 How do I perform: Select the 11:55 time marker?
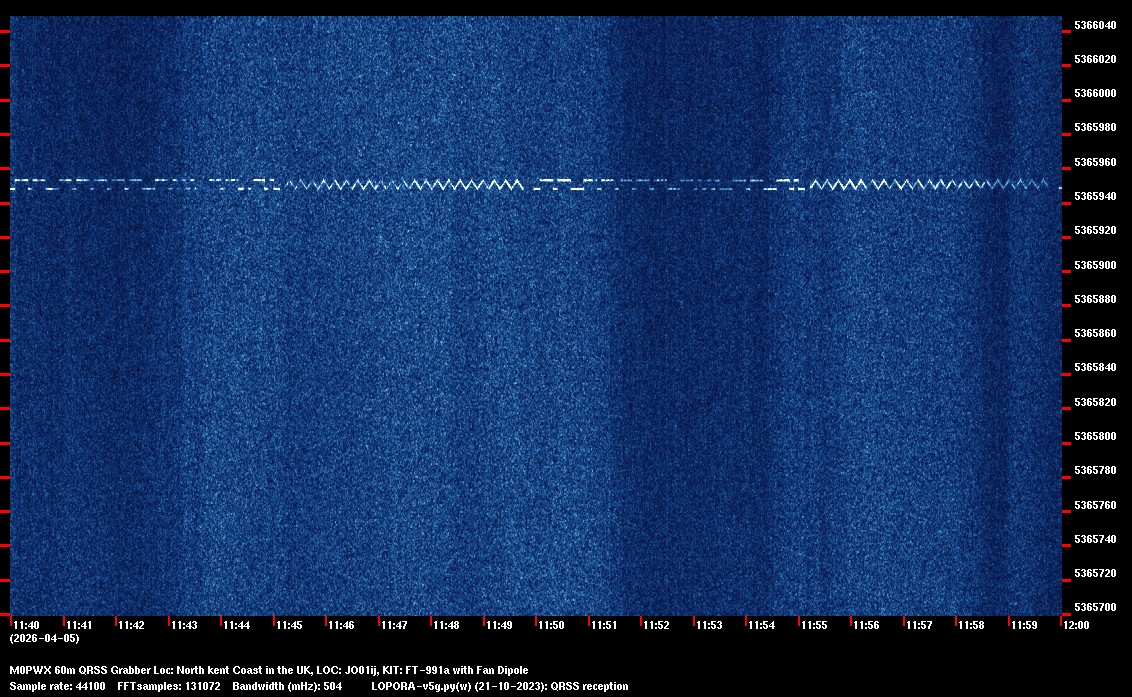[814, 625]
